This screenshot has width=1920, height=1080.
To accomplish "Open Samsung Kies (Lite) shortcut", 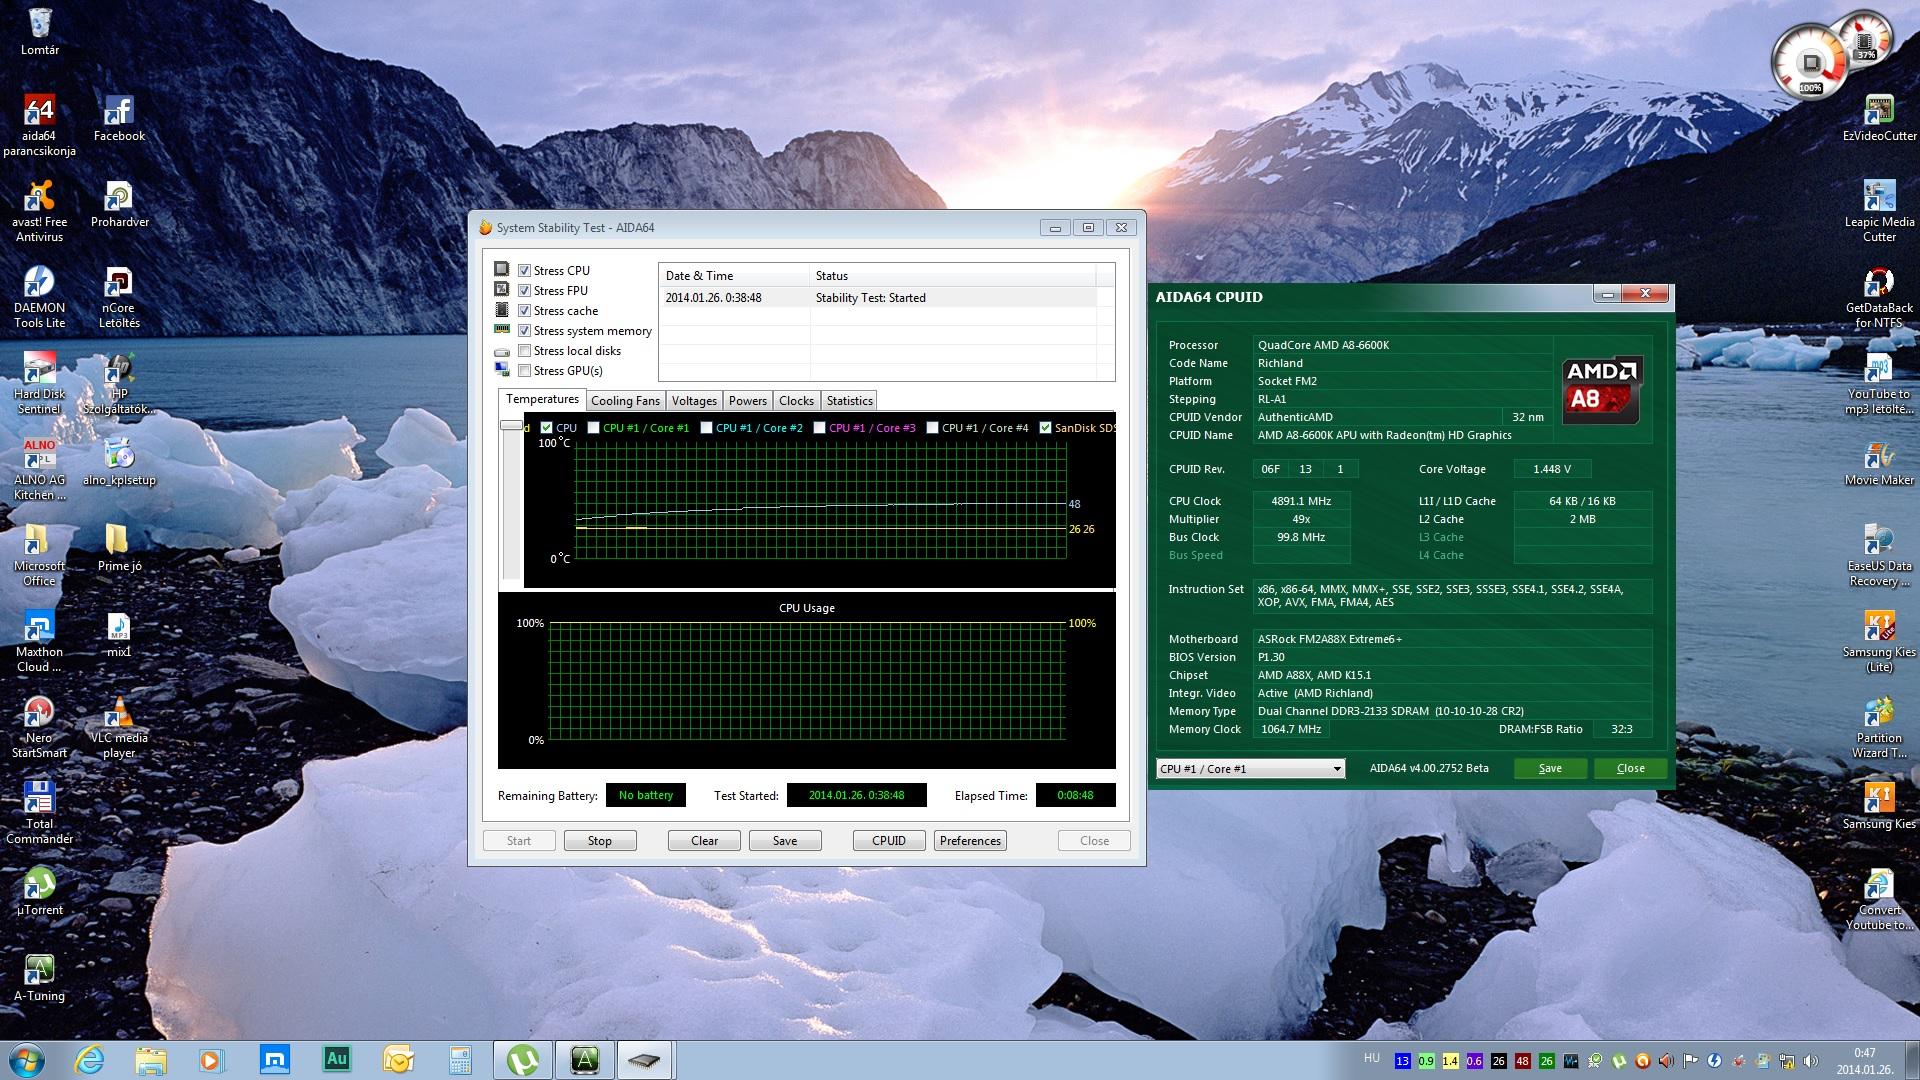I will [1879, 640].
